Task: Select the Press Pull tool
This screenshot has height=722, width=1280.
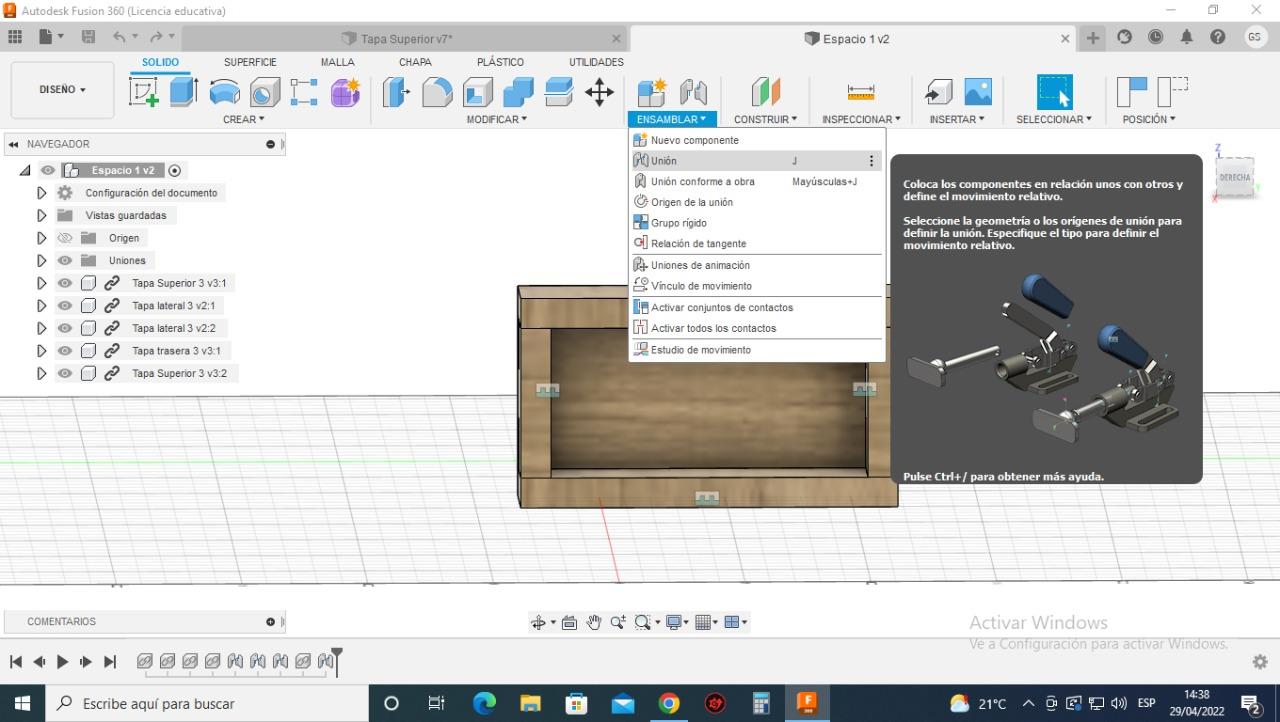Action: (397, 92)
